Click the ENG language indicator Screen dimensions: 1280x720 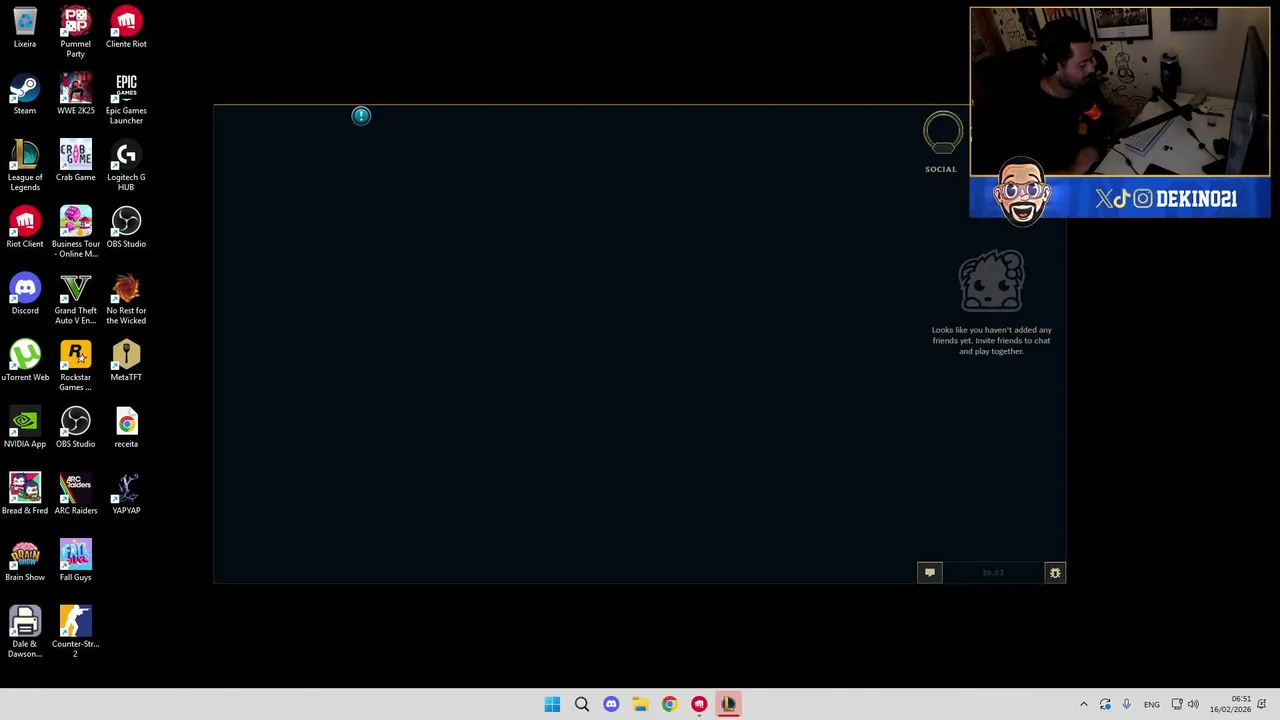click(x=1152, y=705)
